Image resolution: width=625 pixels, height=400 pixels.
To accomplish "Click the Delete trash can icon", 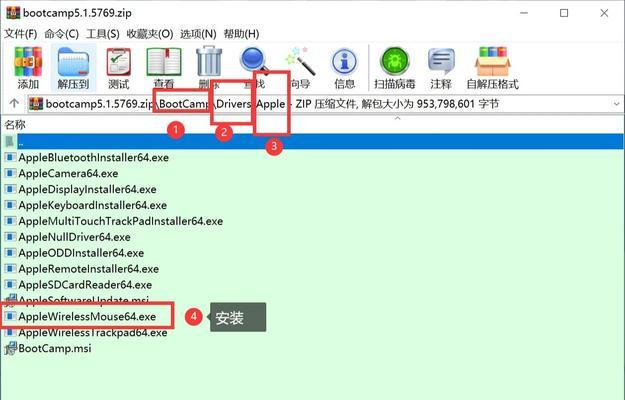I will click(x=209, y=61).
